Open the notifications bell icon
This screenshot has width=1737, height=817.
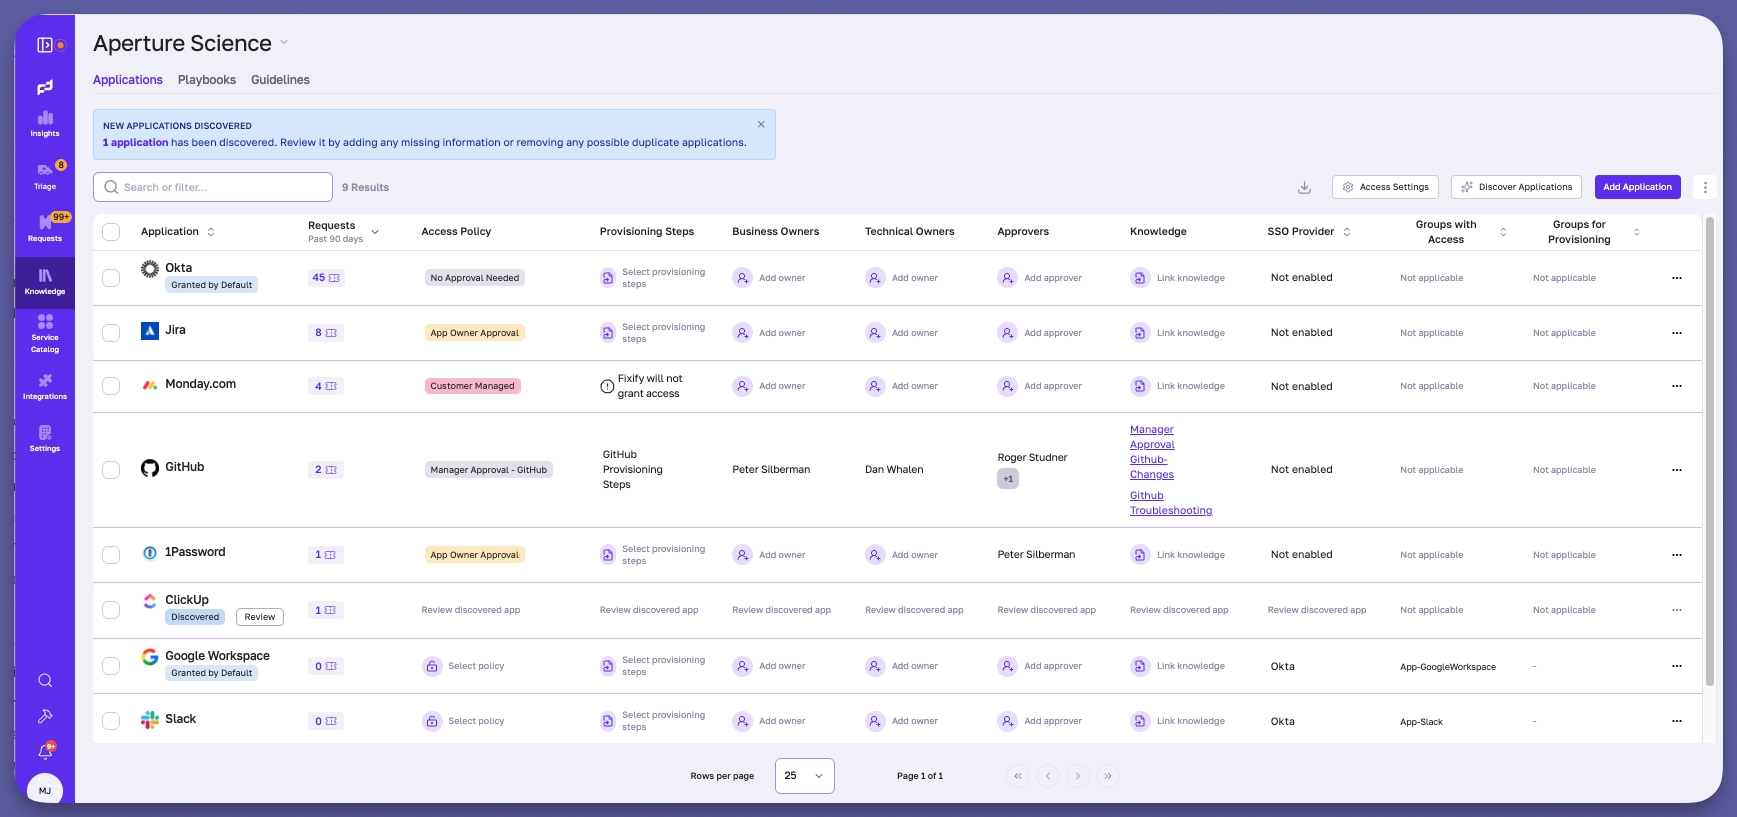point(45,751)
